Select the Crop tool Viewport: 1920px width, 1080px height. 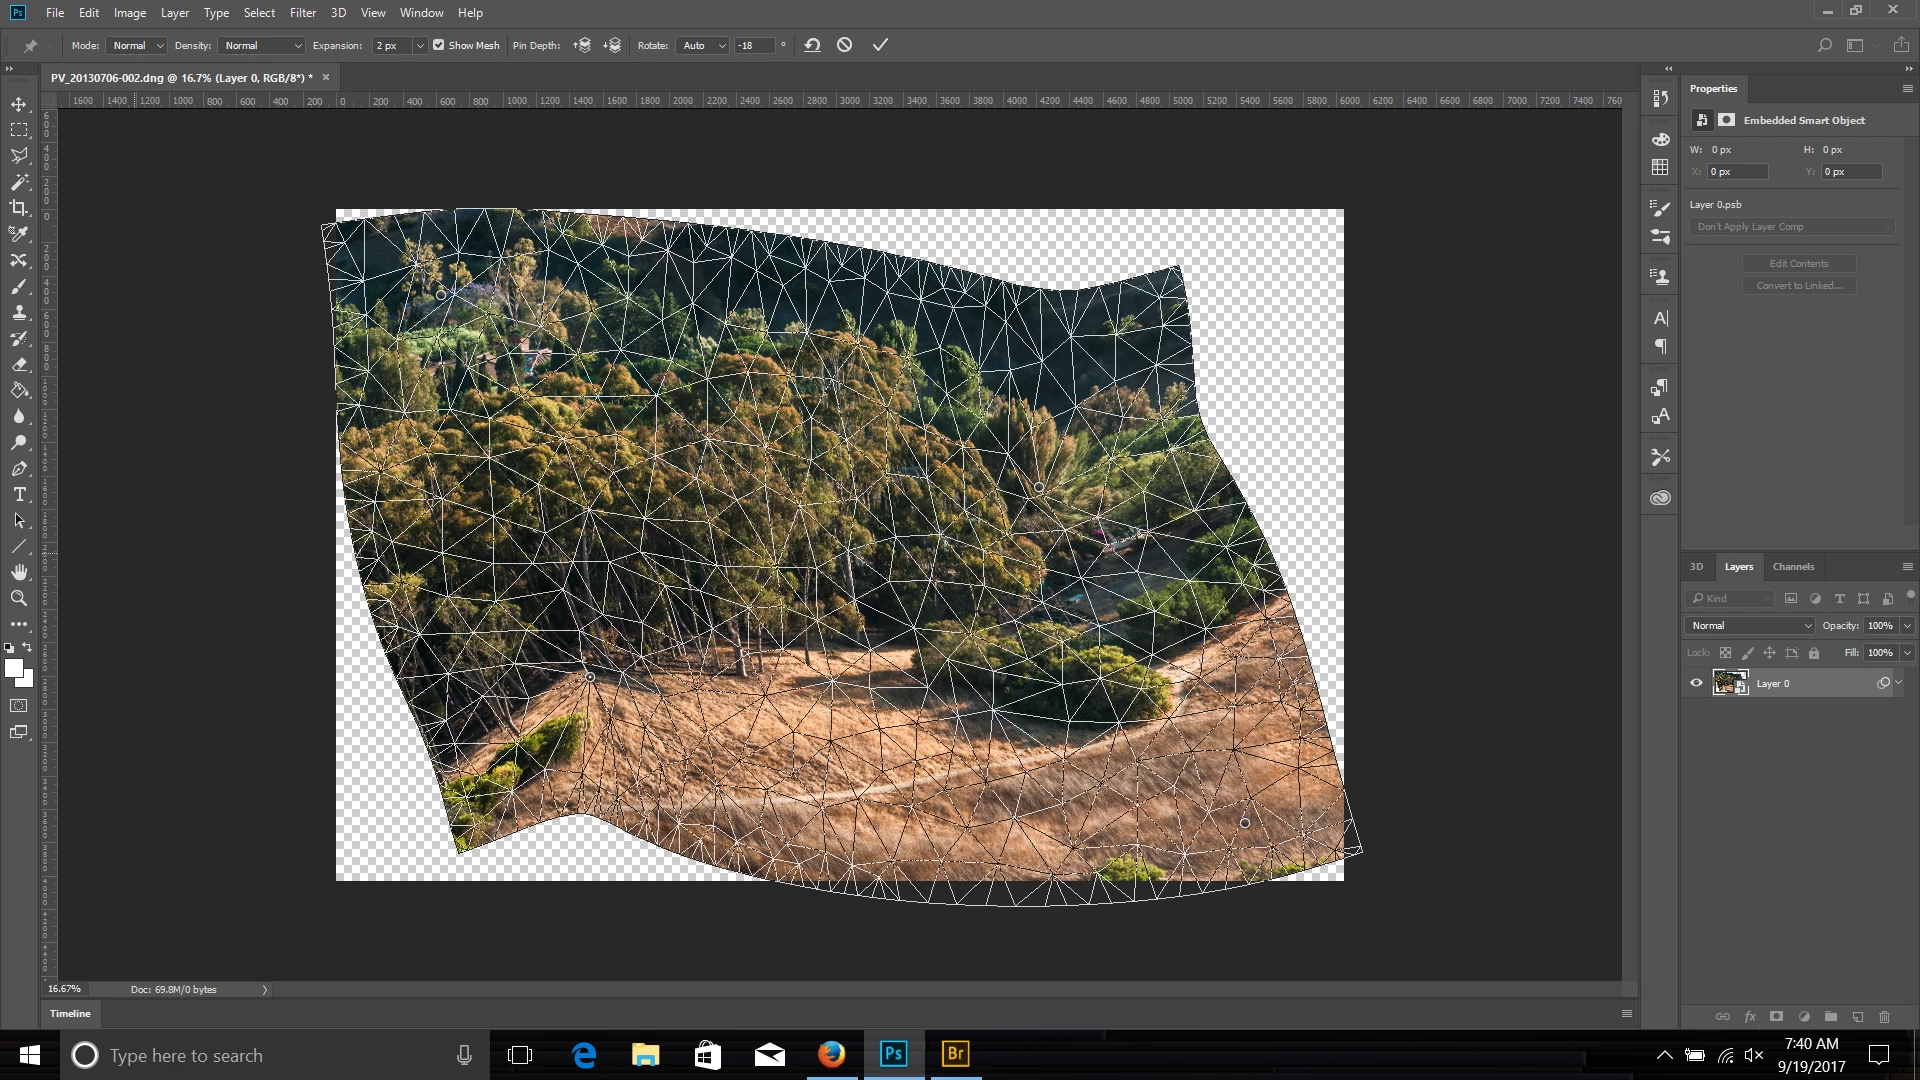click(19, 208)
